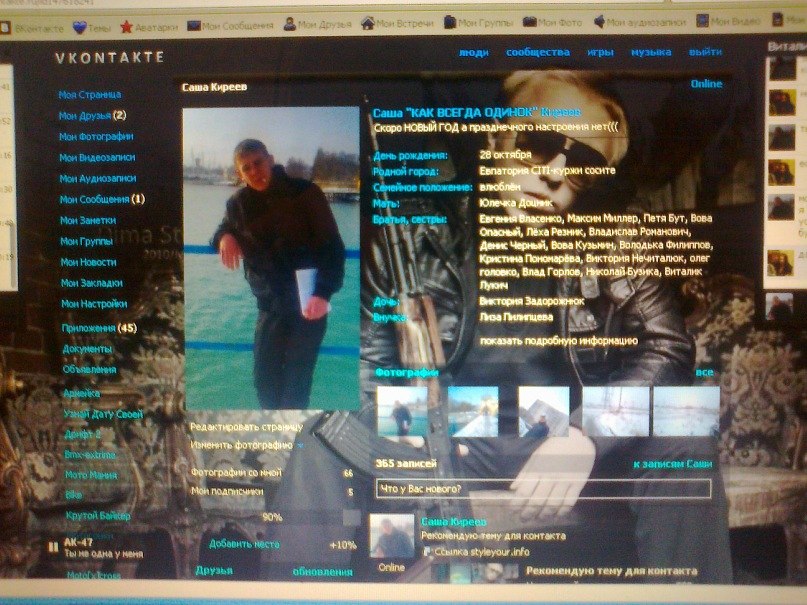
Task: Open the large profile photo of Саша Киреев
Action: click(270, 258)
